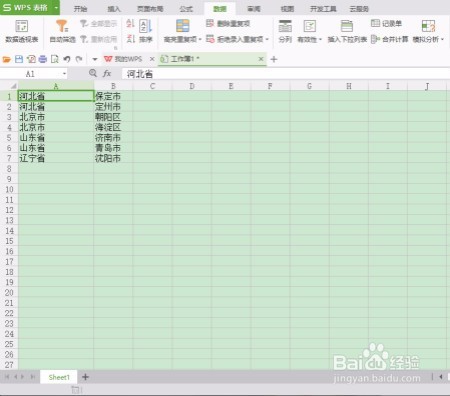Click Show All (全部显示) filter button
This screenshot has height=396, width=450.
[x=99, y=23]
